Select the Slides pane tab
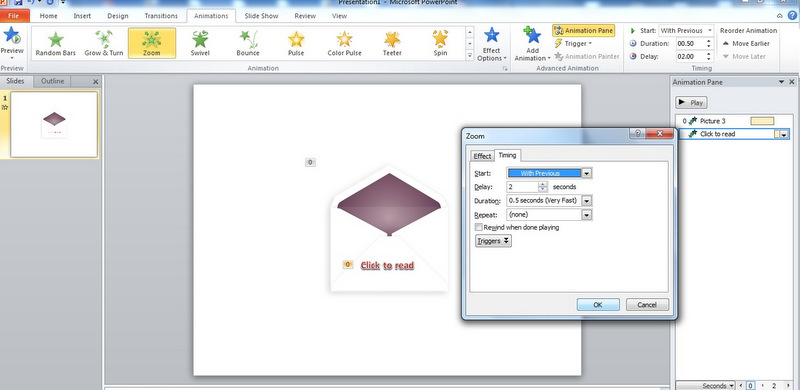 pyautogui.click(x=15, y=81)
